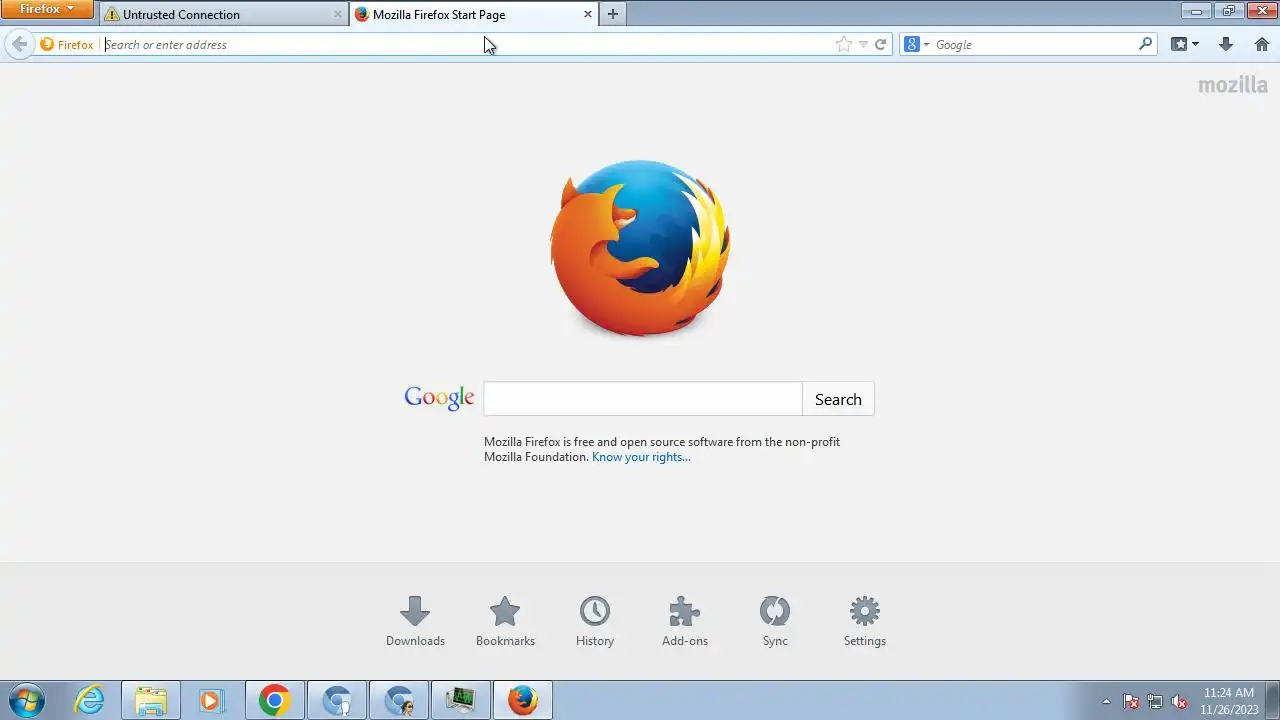Open Bookmarks from the start page launcher
Image resolution: width=1280 pixels, height=720 pixels.
505,621
